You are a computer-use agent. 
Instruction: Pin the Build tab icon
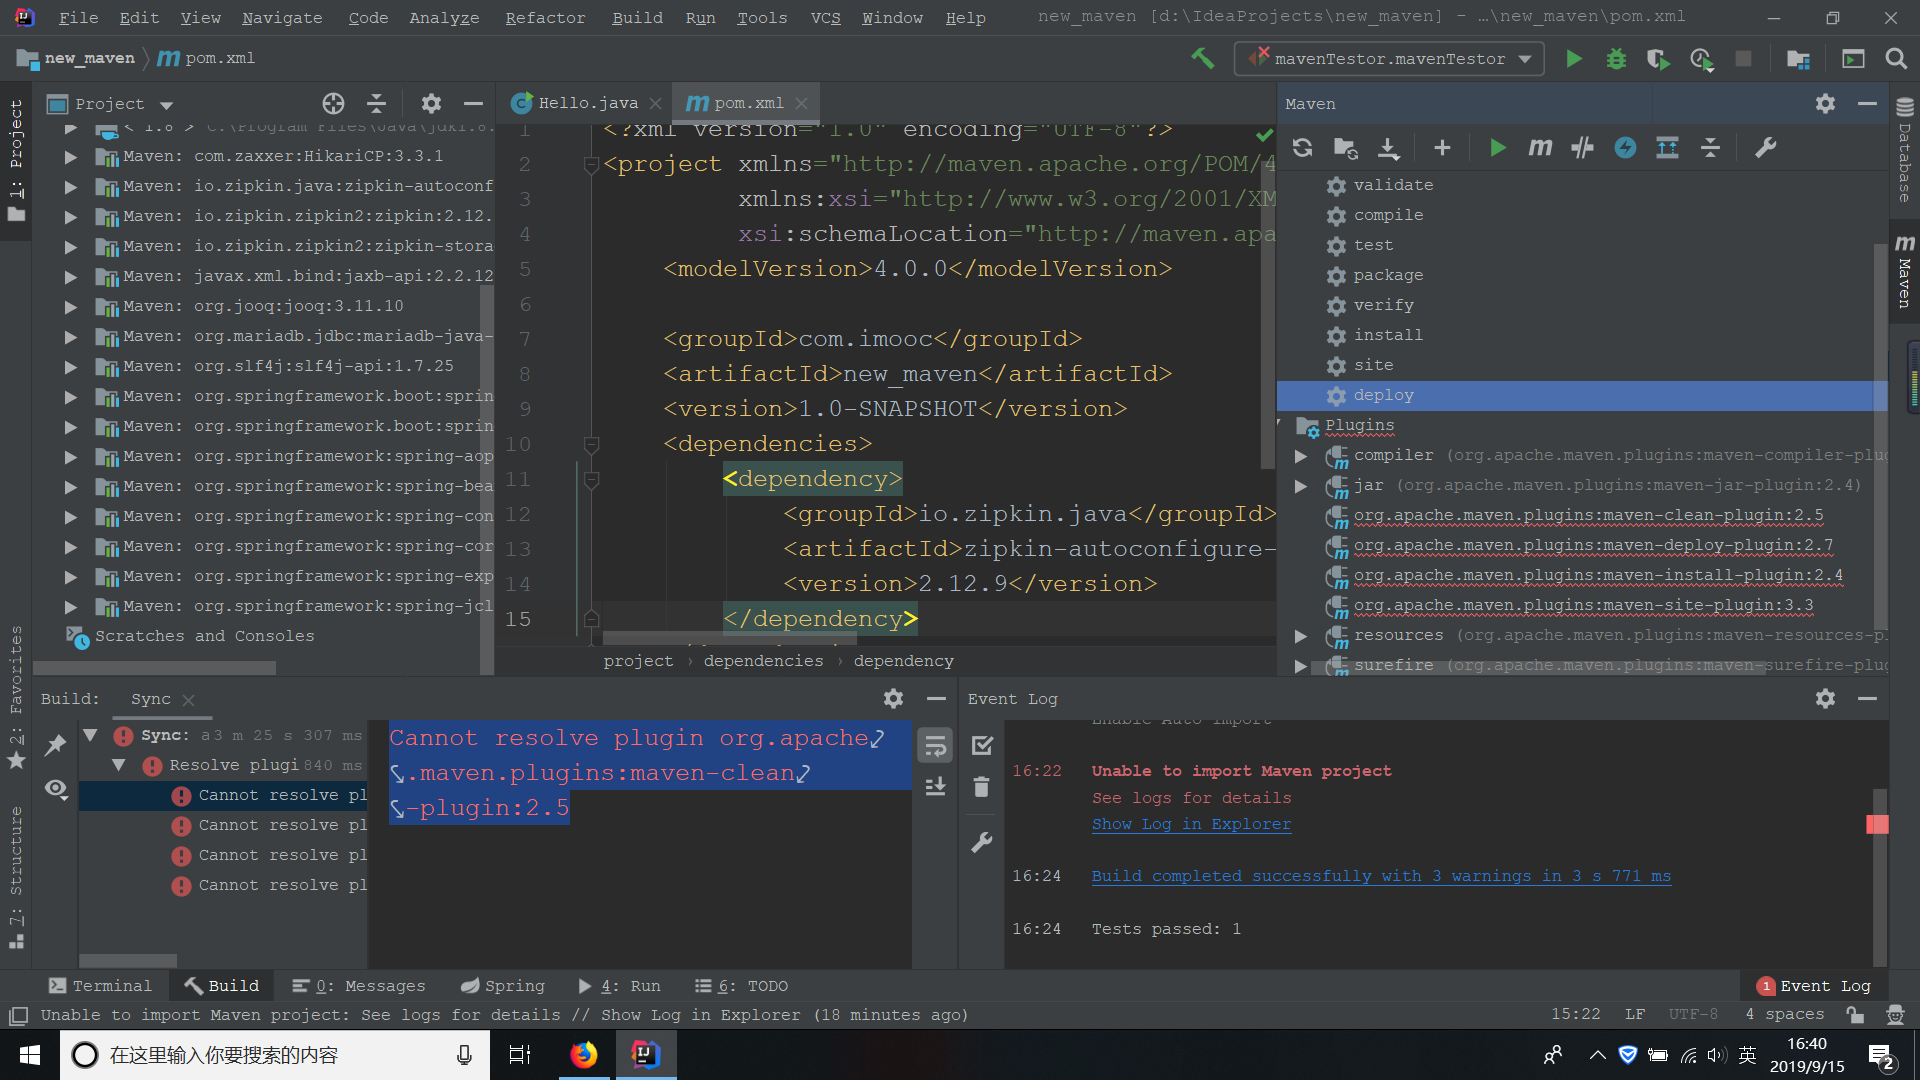56,745
